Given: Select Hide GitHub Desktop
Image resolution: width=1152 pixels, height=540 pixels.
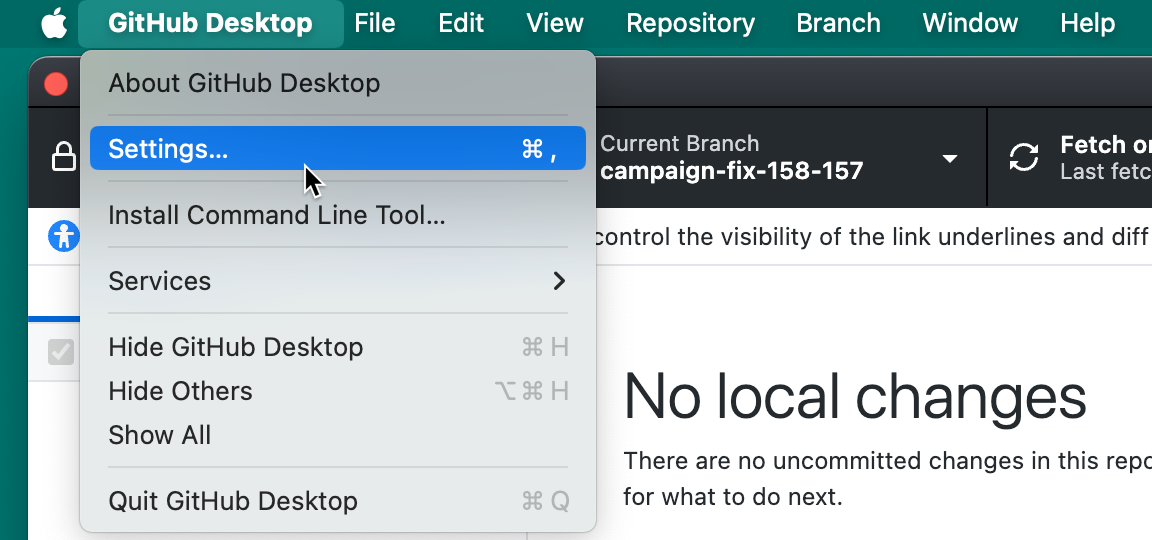Looking at the screenshot, I should (x=338, y=347).
